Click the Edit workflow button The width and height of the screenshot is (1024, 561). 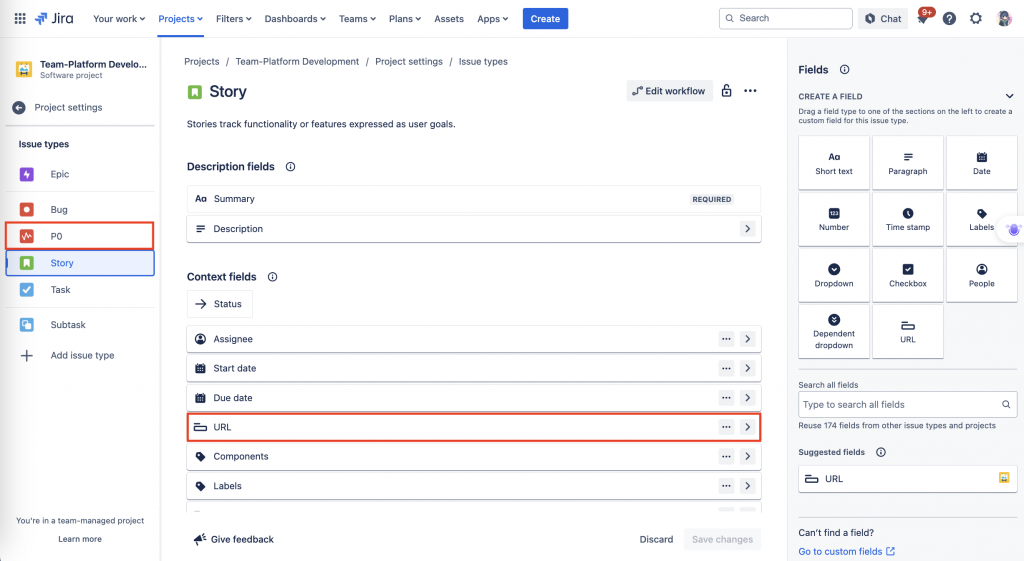669,91
